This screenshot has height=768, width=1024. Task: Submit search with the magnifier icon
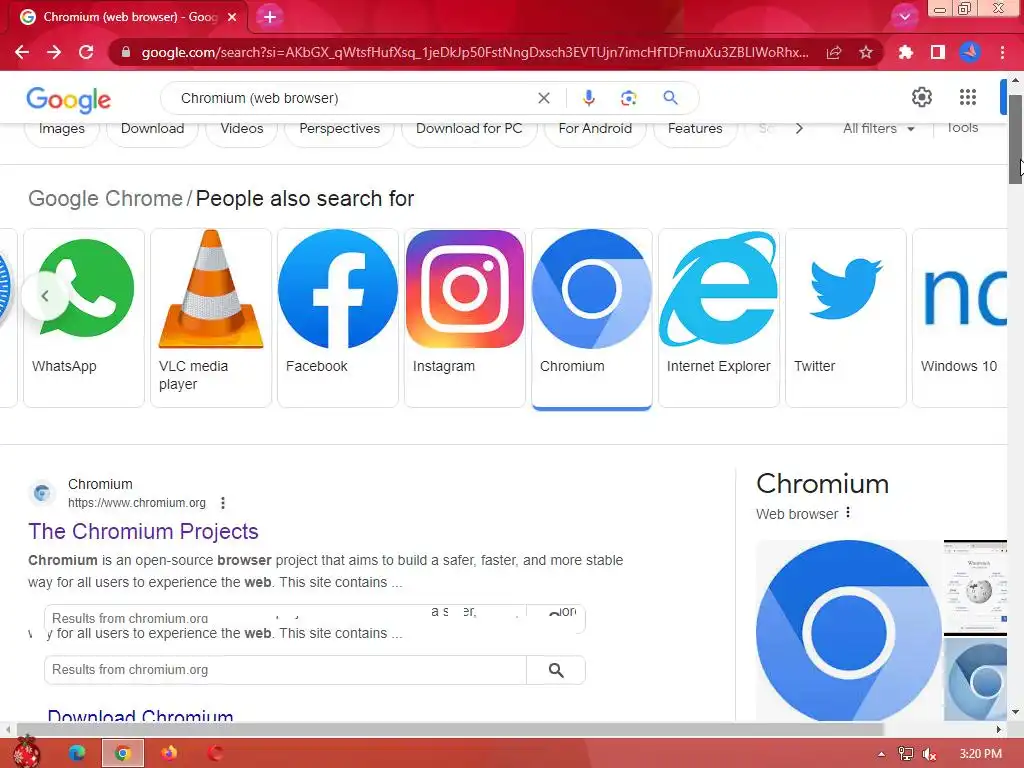[x=670, y=98]
